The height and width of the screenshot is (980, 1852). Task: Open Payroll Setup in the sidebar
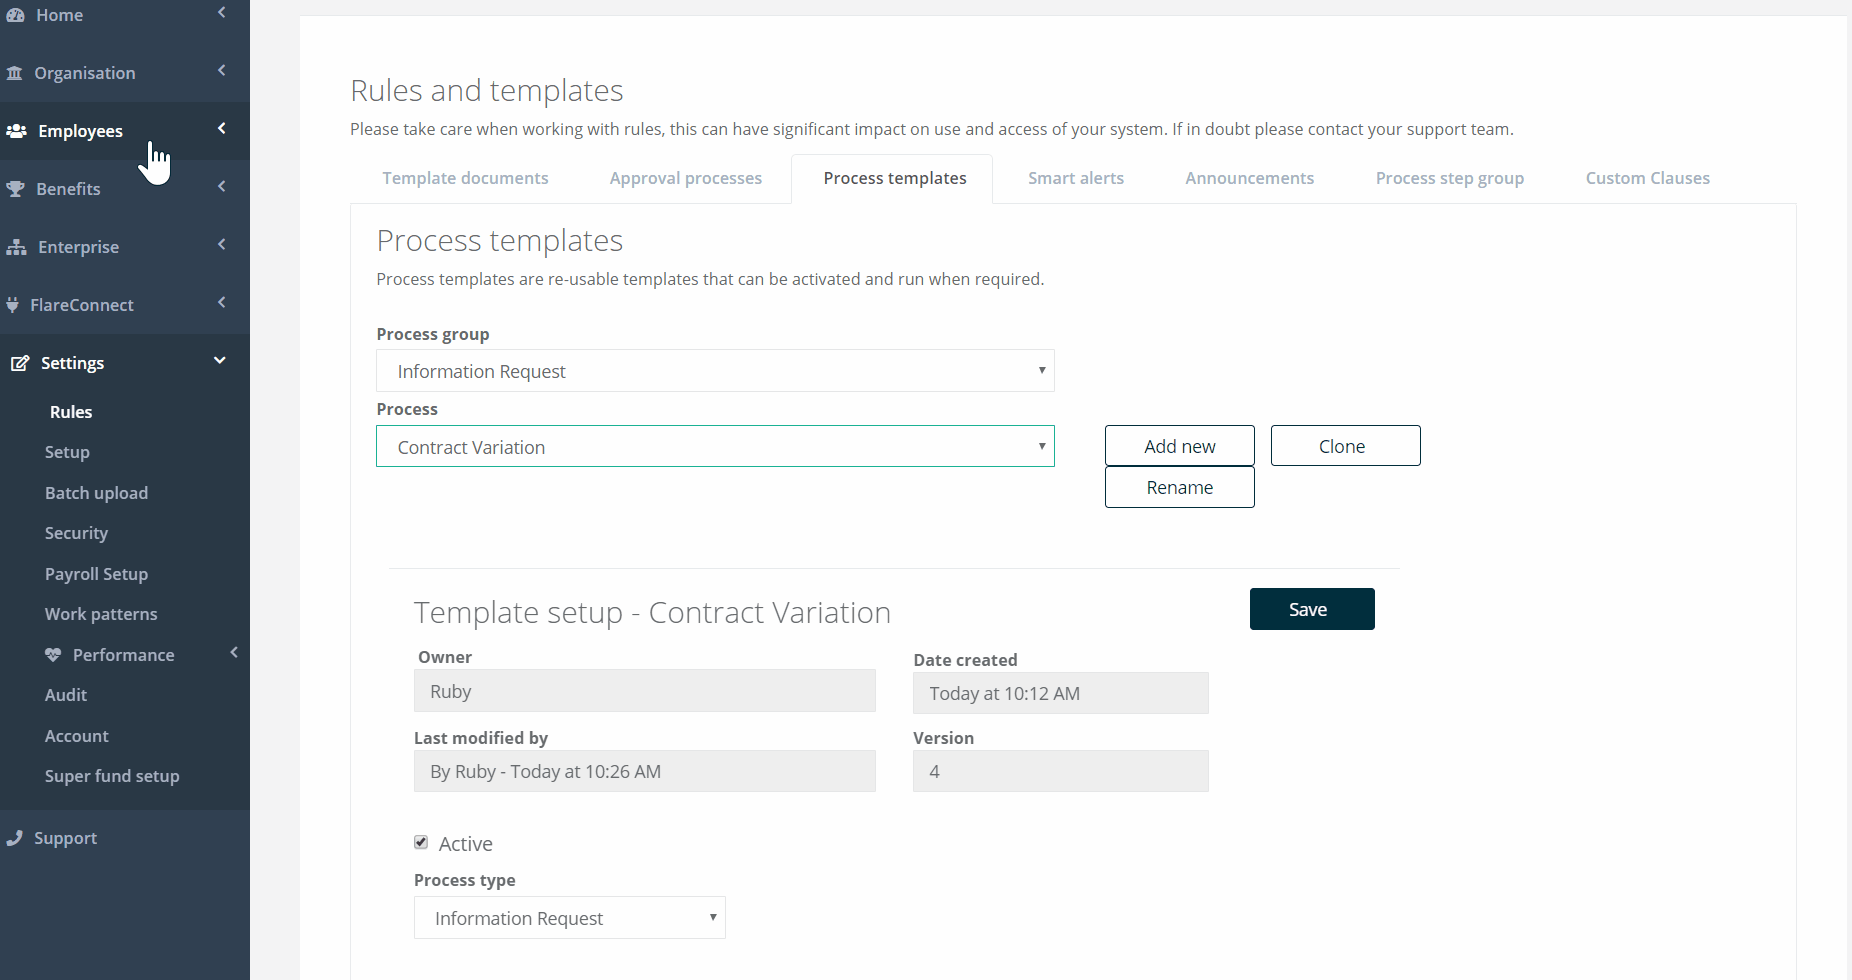[x=96, y=574]
